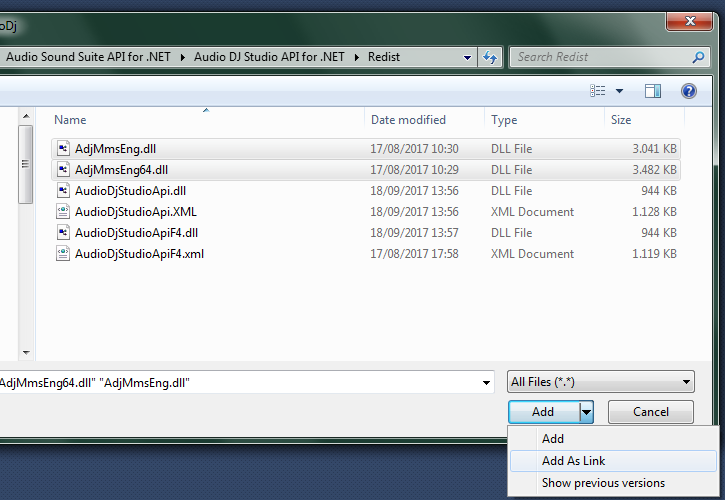The height and width of the screenshot is (500, 725).
Task: Click the Add button split arrow
Action: point(587,411)
